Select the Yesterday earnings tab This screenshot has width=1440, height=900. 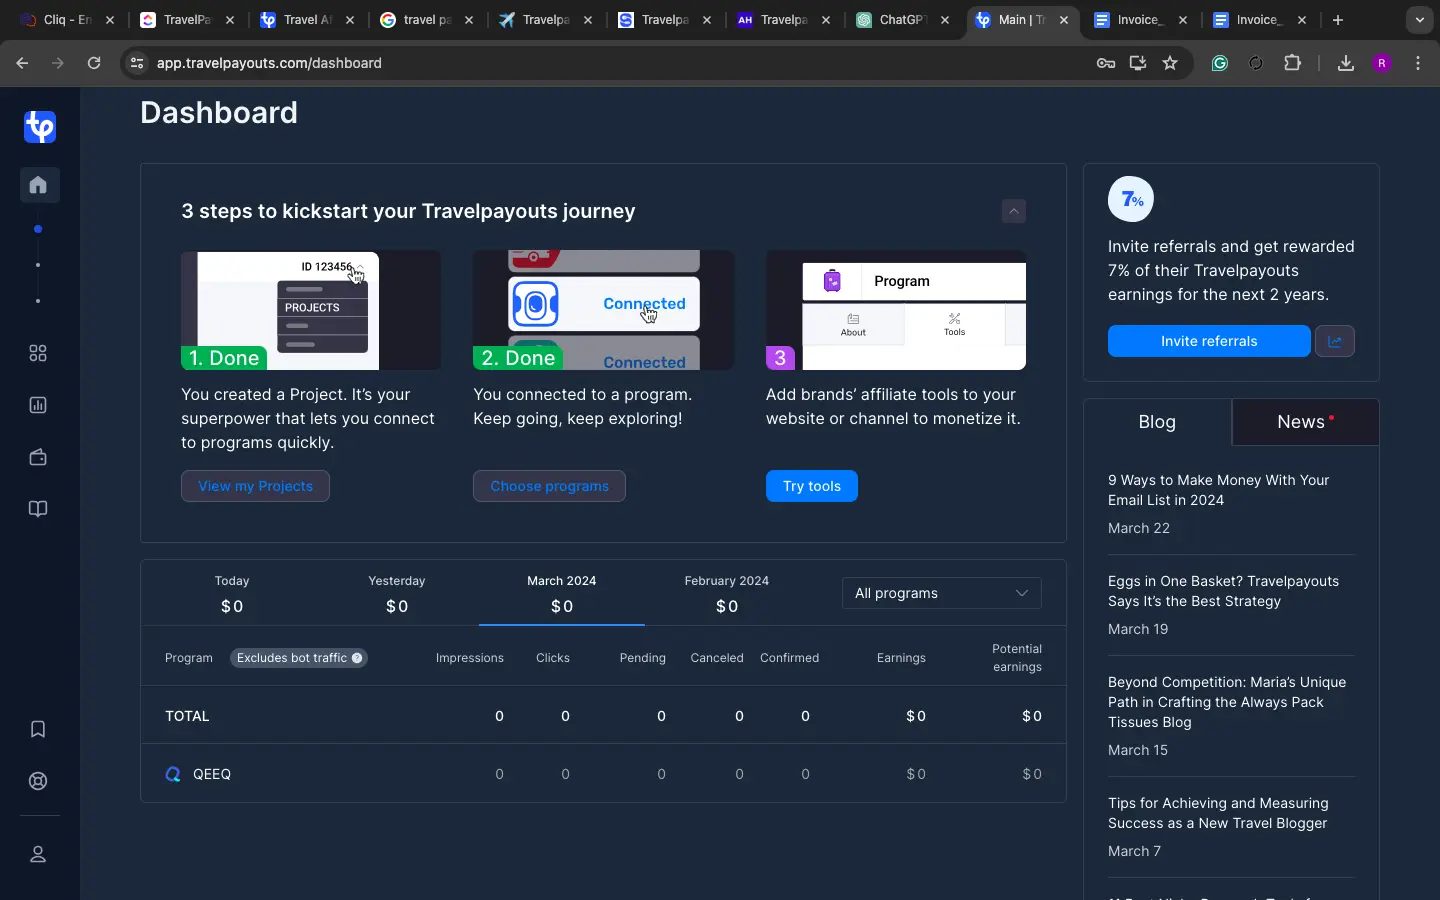397,594
